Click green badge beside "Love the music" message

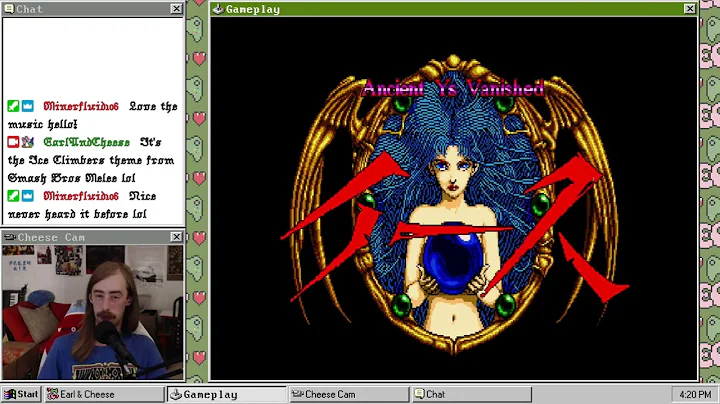pyautogui.click(x=13, y=106)
